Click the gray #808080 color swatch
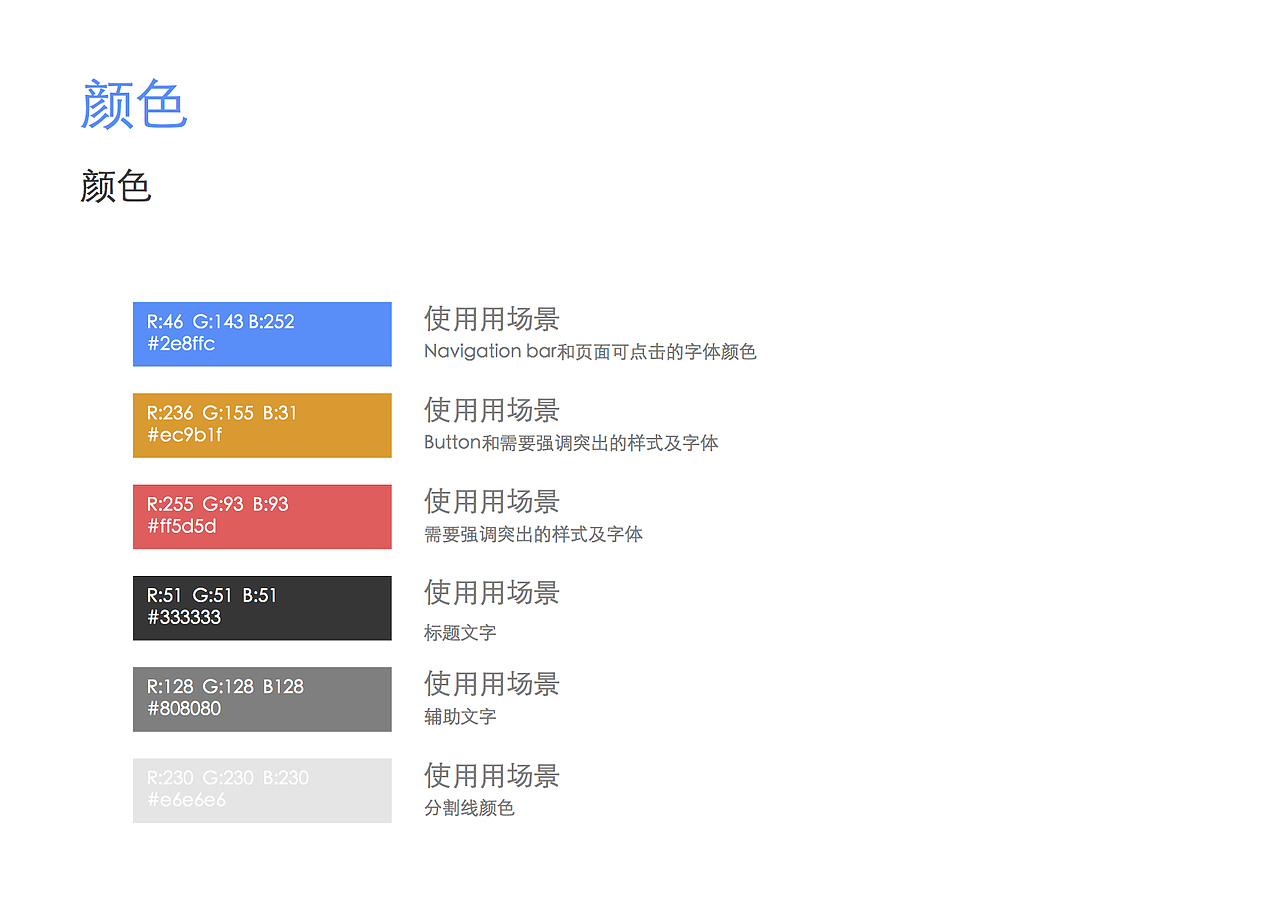The image size is (1280, 905). tap(262, 699)
